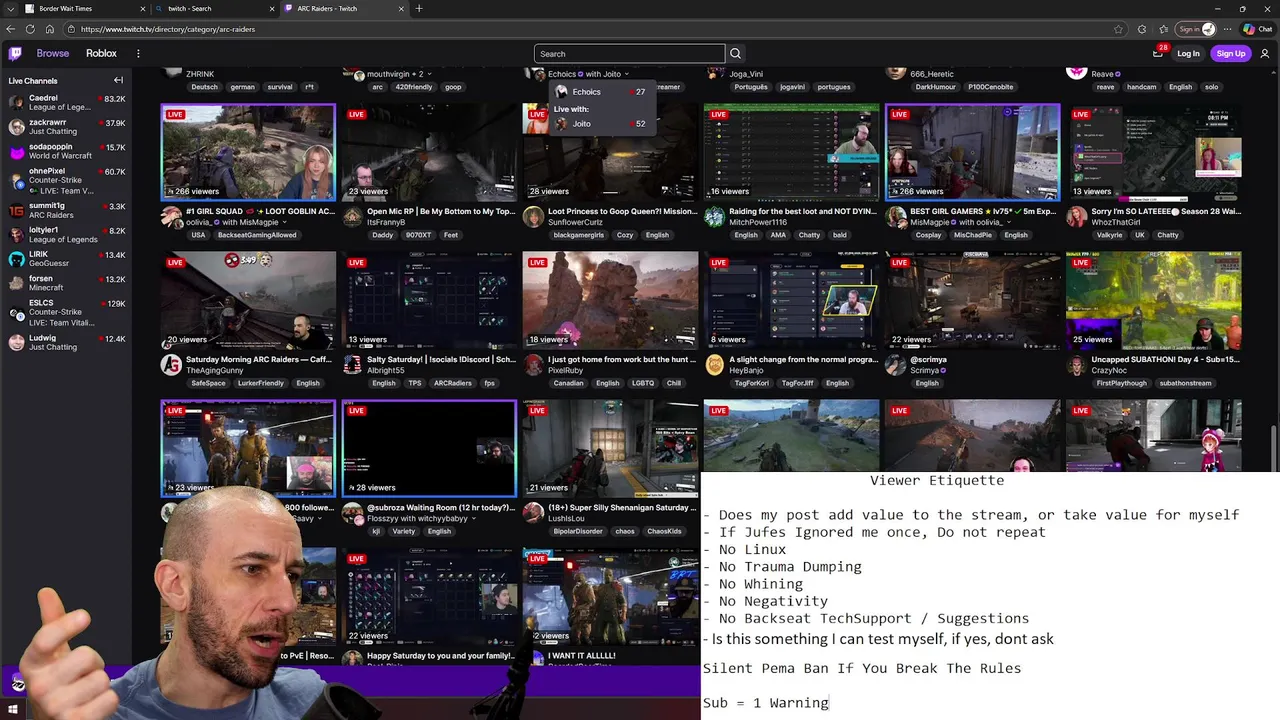Collapse the Live Channels sidebar
The width and height of the screenshot is (1280, 720).
[118, 81]
